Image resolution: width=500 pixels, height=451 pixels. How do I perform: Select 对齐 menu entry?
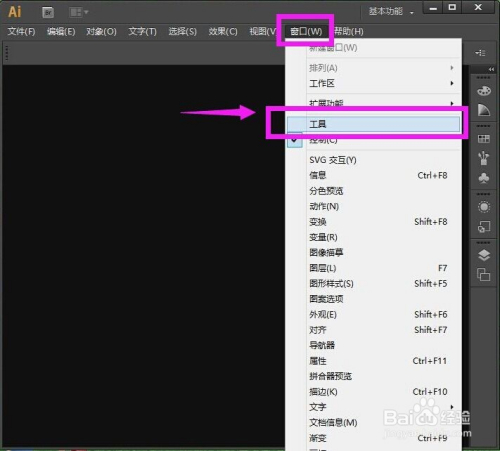(x=373, y=330)
